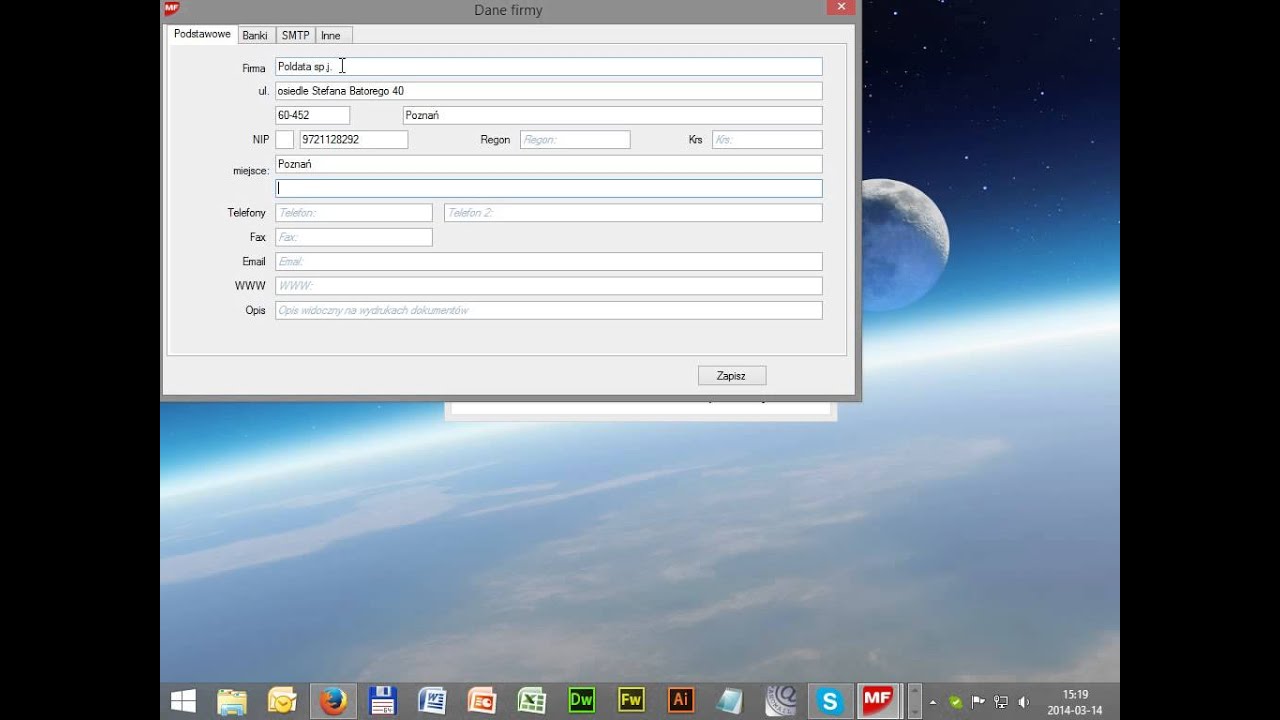This screenshot has height=720, width=1280.
Task: Launch Excel from the taskbar
Action: click(532, 701)
